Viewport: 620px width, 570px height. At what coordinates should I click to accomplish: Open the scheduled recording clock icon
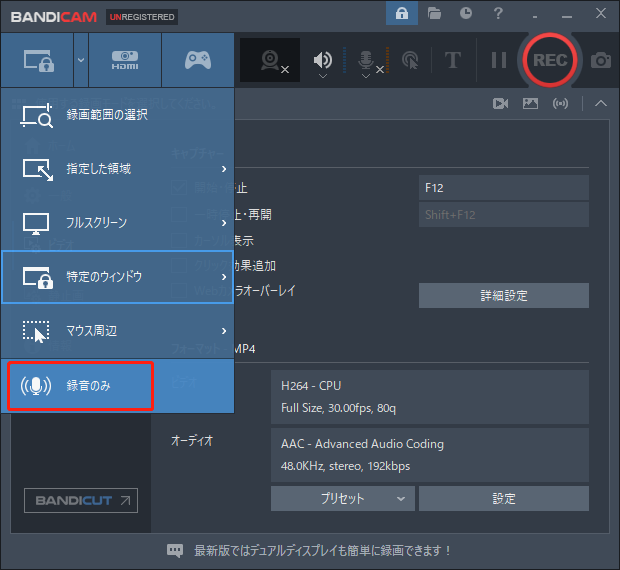(x=466, y=13)
